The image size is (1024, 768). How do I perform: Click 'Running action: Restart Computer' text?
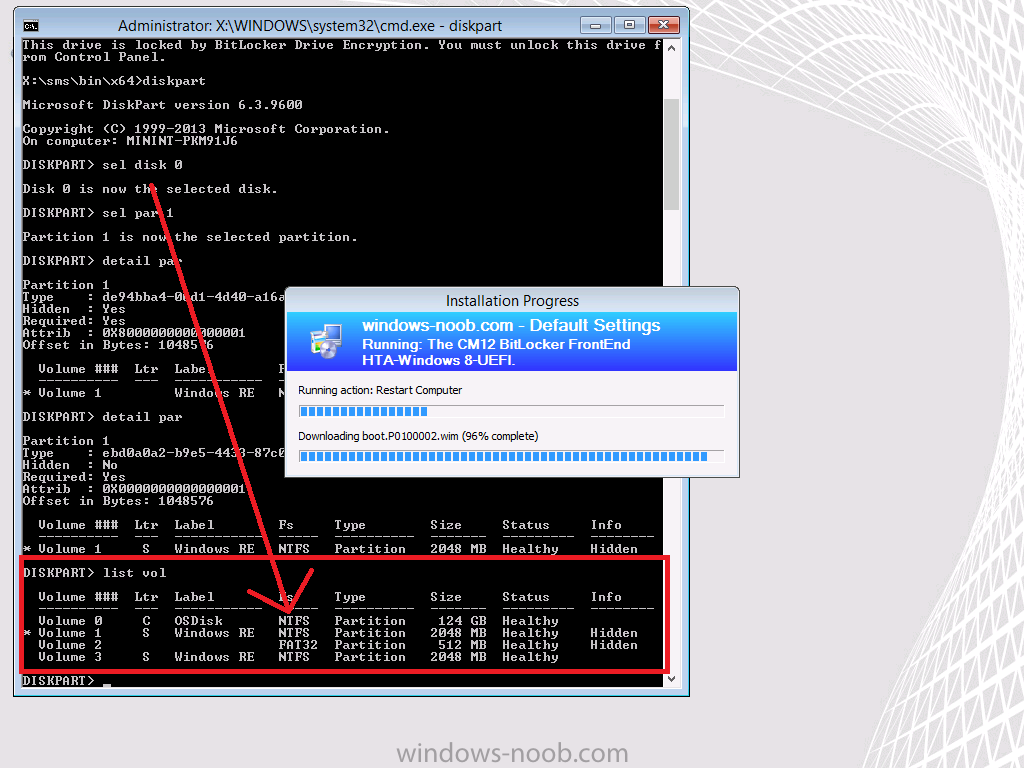[x=380, y=391]
